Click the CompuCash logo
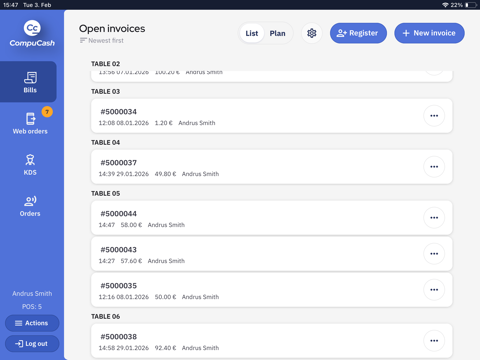Viewport: 480px width, 360px height. click(32, 34)
